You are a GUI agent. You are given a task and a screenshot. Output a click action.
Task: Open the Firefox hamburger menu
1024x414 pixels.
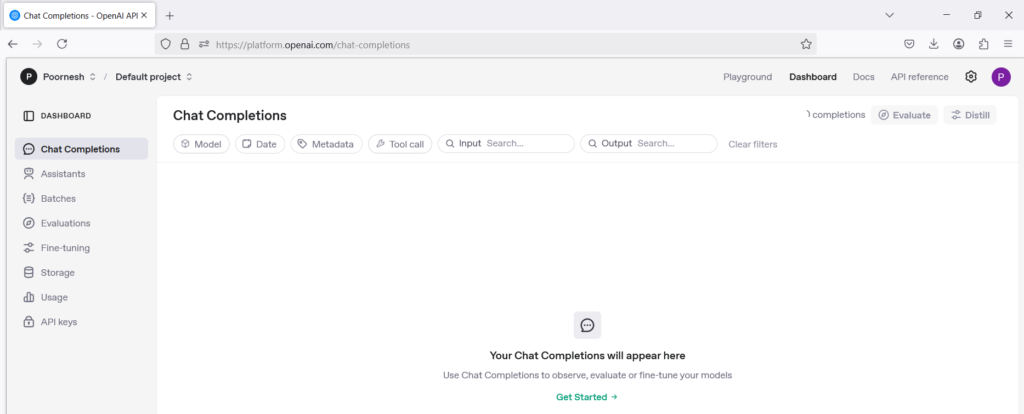pos(1008,44)
